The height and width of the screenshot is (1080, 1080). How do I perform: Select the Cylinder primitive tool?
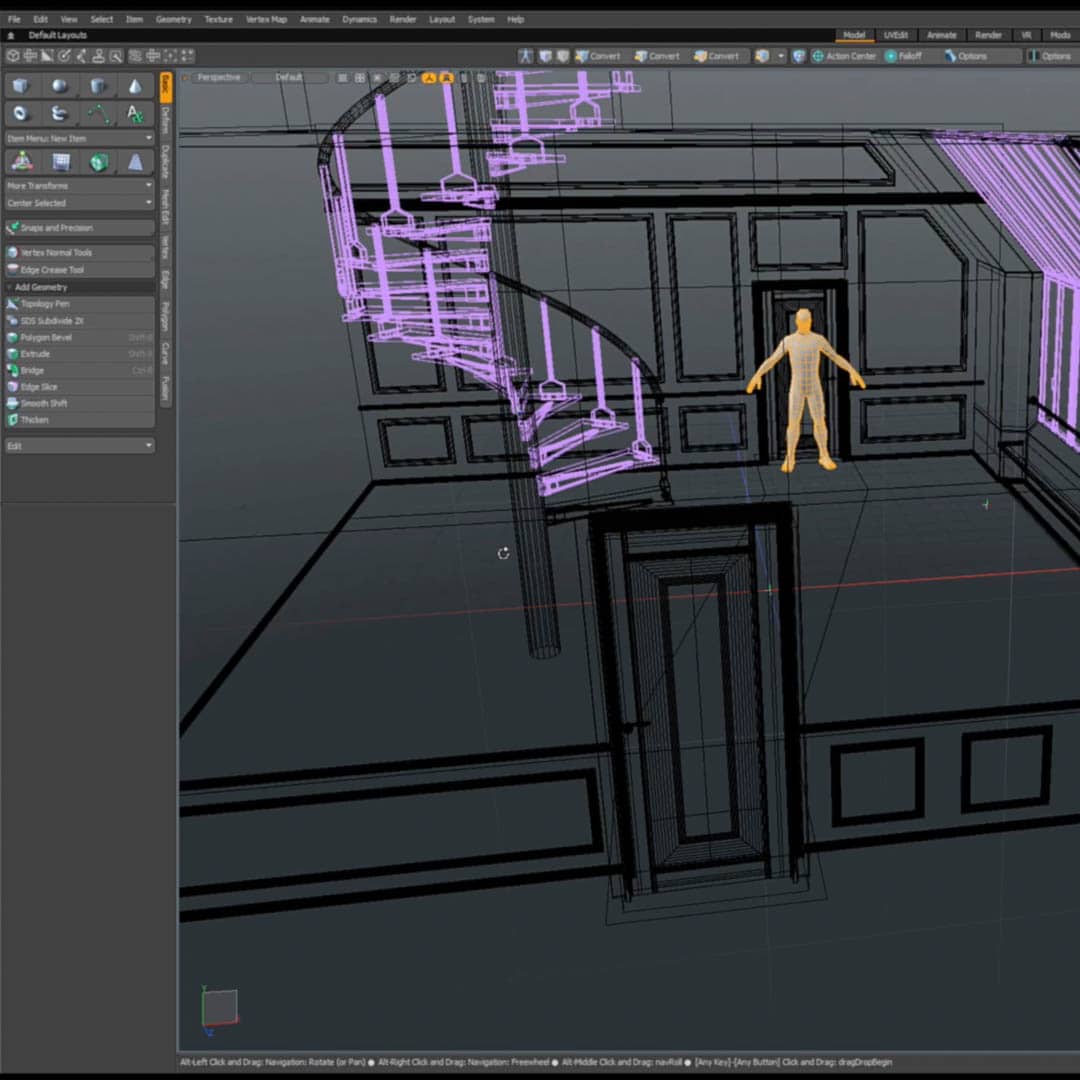[98, 86]
